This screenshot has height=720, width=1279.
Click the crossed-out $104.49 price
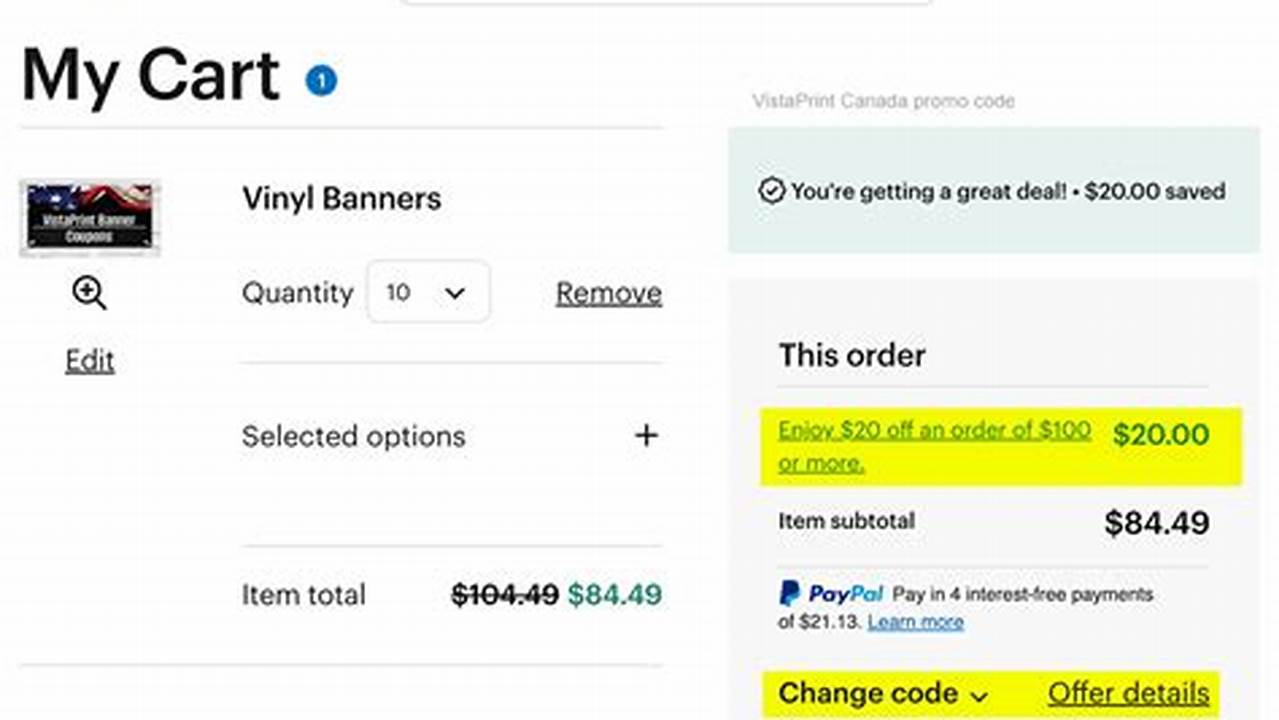coord(501,594)
